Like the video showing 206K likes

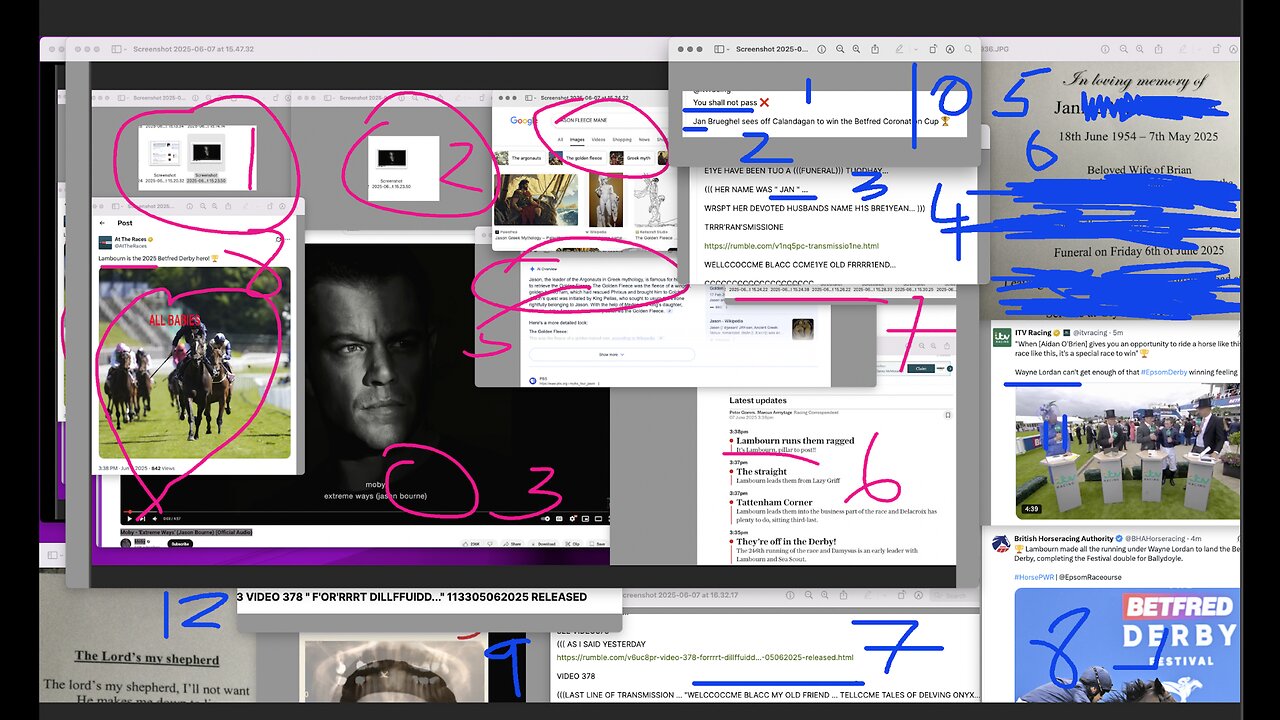[473, 544]
